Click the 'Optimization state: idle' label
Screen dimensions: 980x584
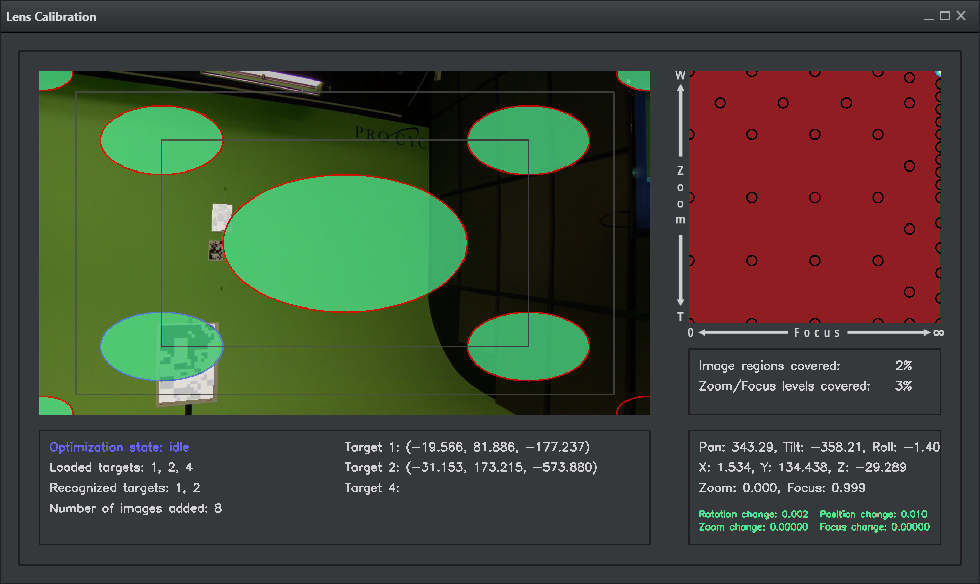tap(119, 447)
